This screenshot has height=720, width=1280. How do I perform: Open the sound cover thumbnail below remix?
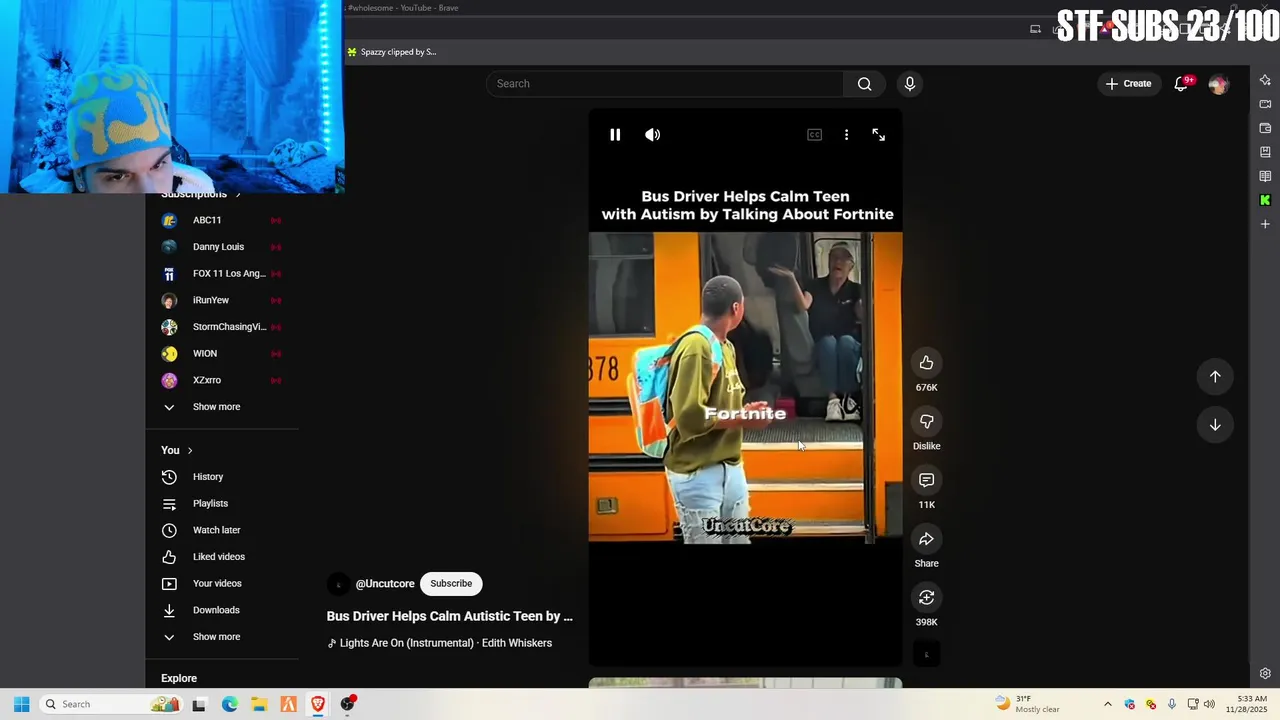click(926, 655)
